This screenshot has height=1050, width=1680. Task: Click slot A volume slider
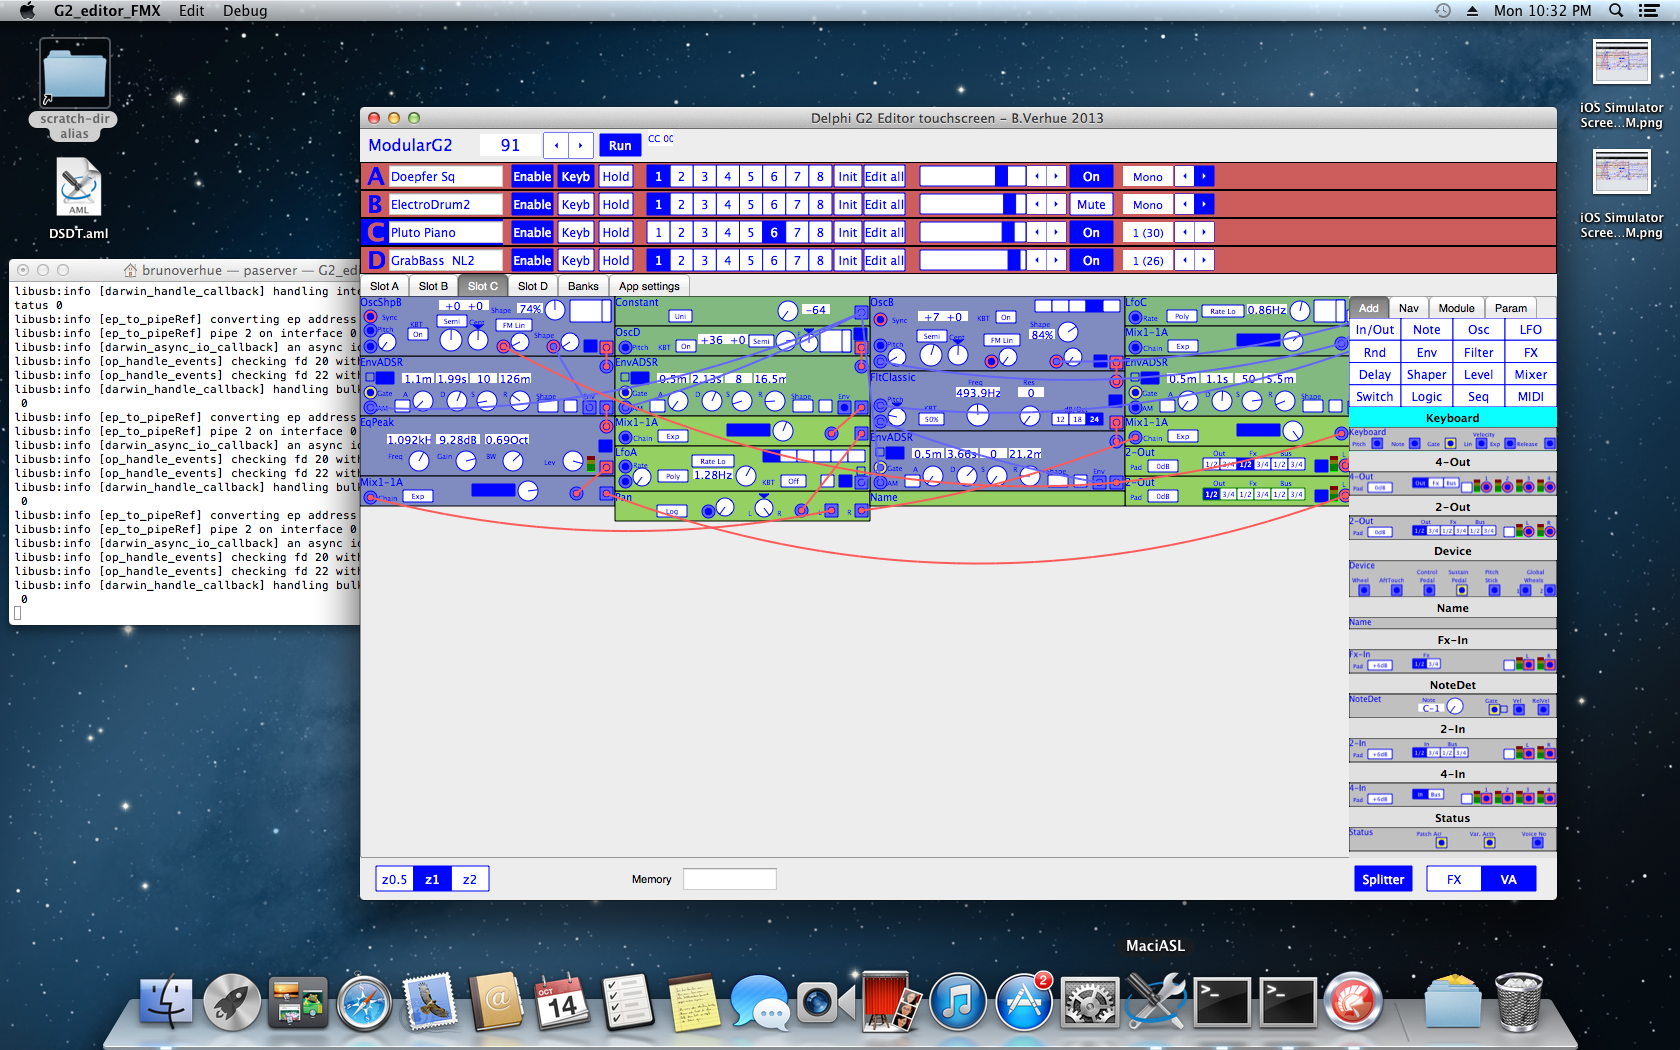[x=972, y=176]
